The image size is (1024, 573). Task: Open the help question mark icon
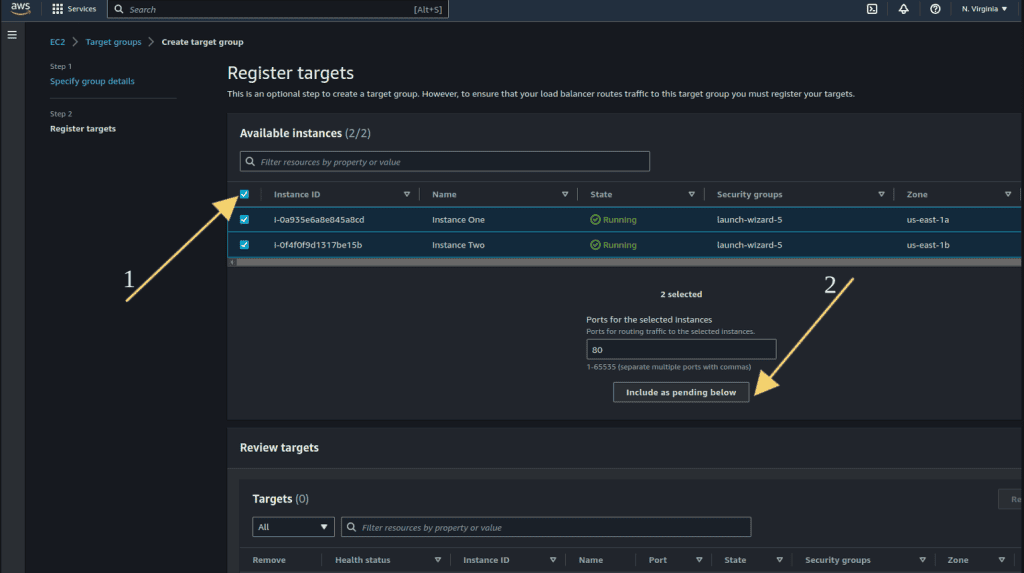pos(935,9)
